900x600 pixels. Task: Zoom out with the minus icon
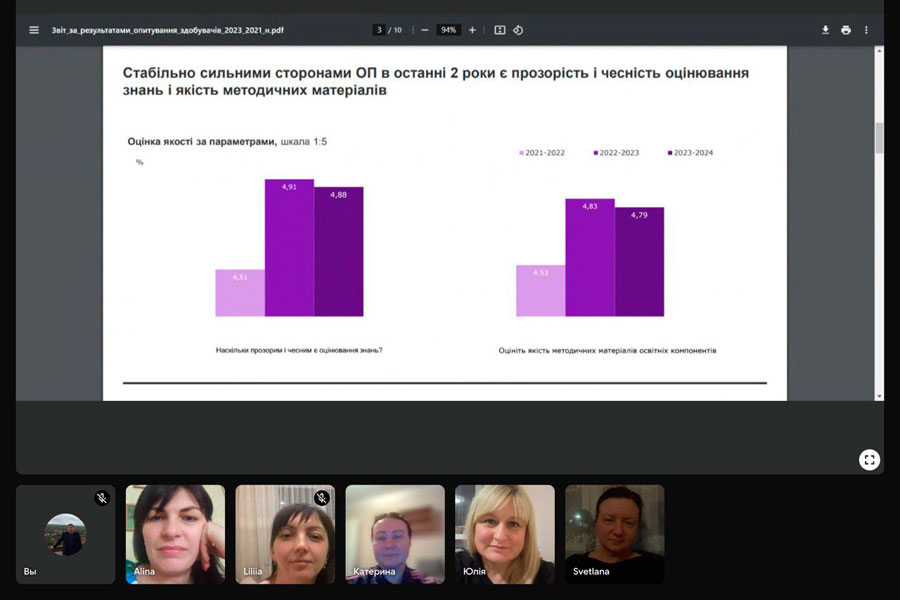(425, 30)
